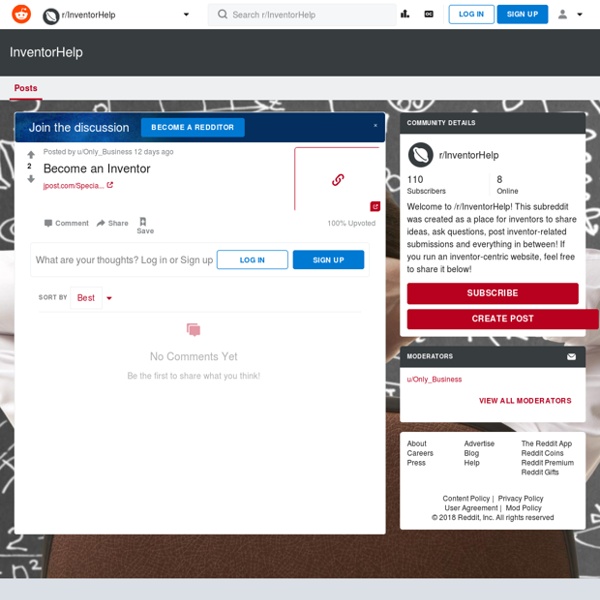Image resolution: width=600 pixels, height=600 pixels.
Task: Expand the user menu dropdown arrow
Action: pos(580,15)
